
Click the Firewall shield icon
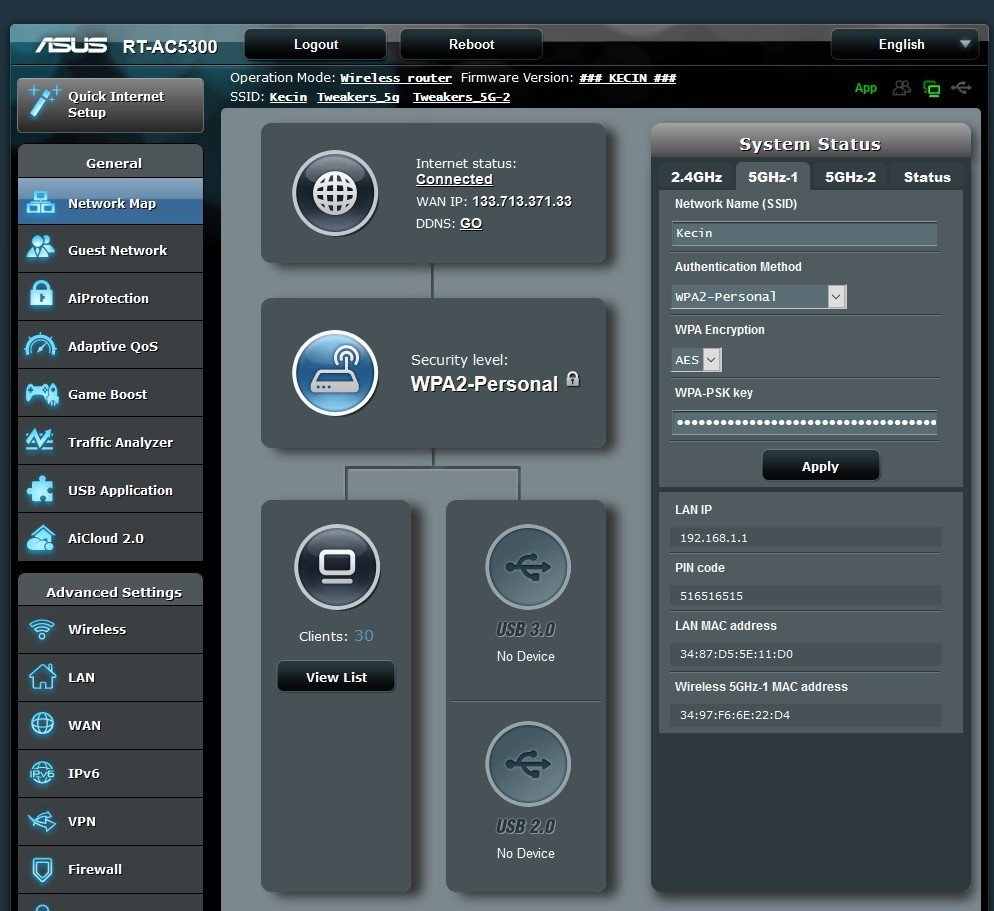pos(42,869)
